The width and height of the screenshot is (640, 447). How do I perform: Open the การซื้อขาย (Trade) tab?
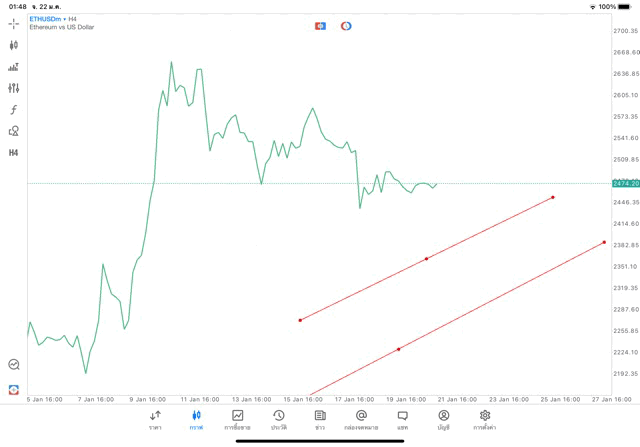(238, 419)
